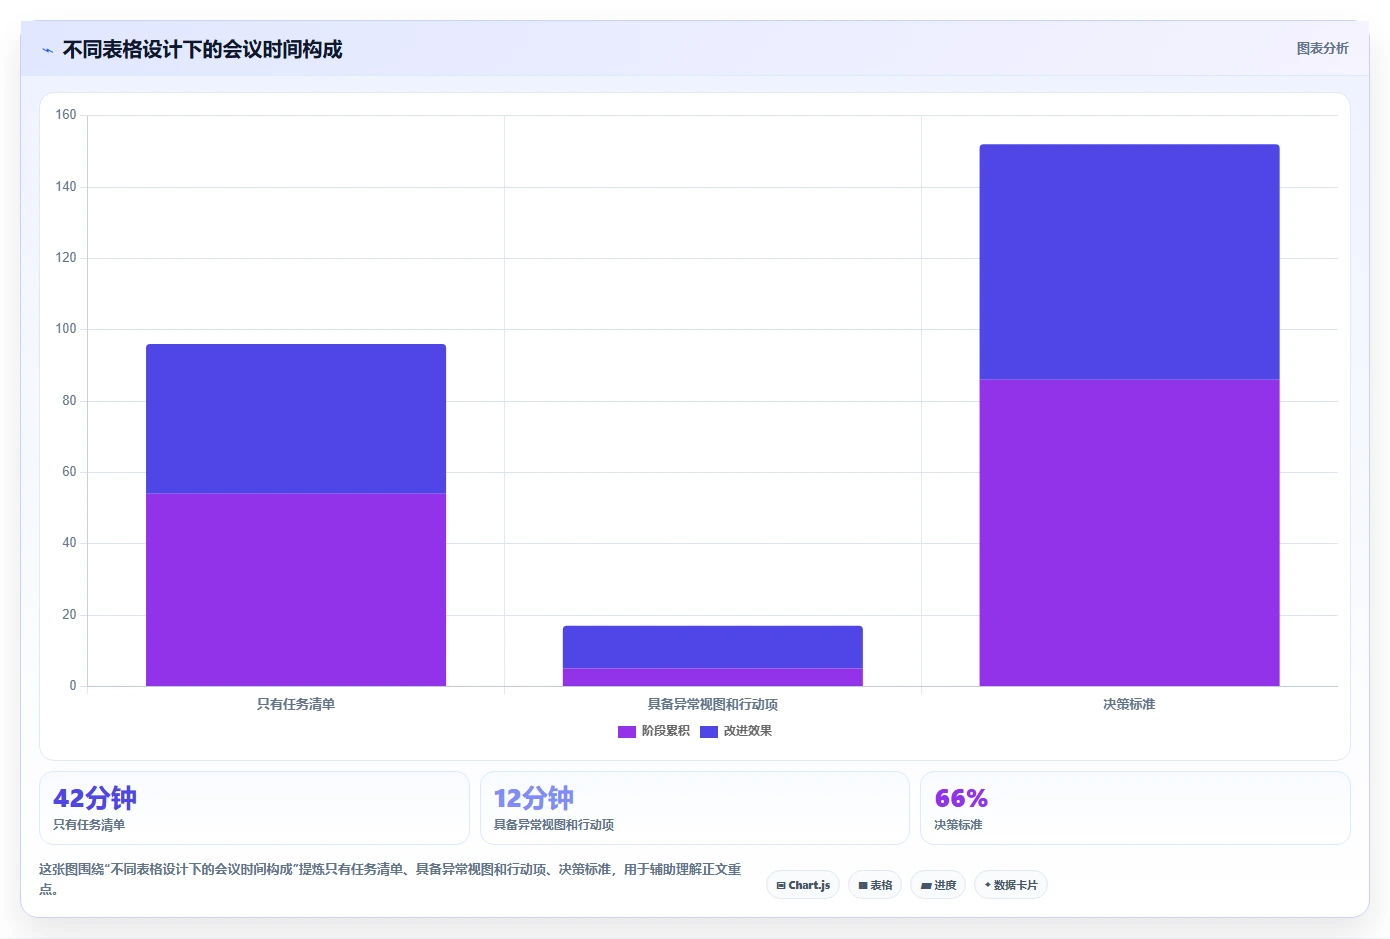Click the chart icon beside the title
This screenshot has width=1390, height=939.
click(47, 50)
